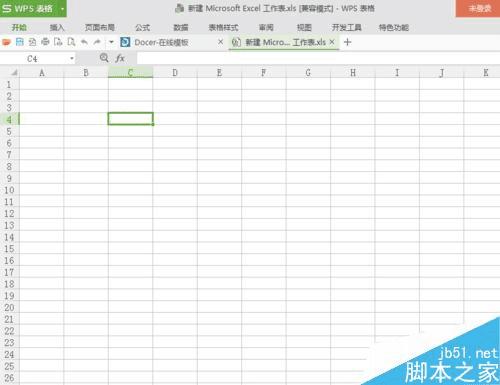
Task: Select row 4 header
Action: pos(9,119)
